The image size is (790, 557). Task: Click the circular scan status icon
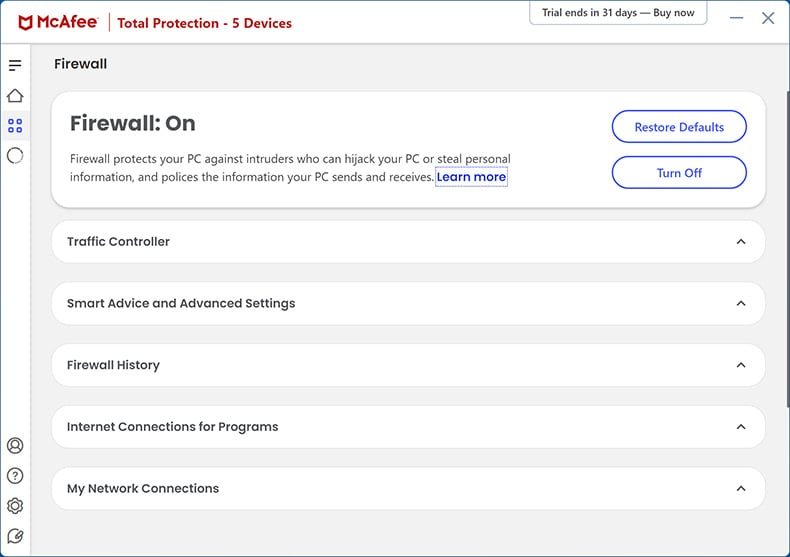15,156
